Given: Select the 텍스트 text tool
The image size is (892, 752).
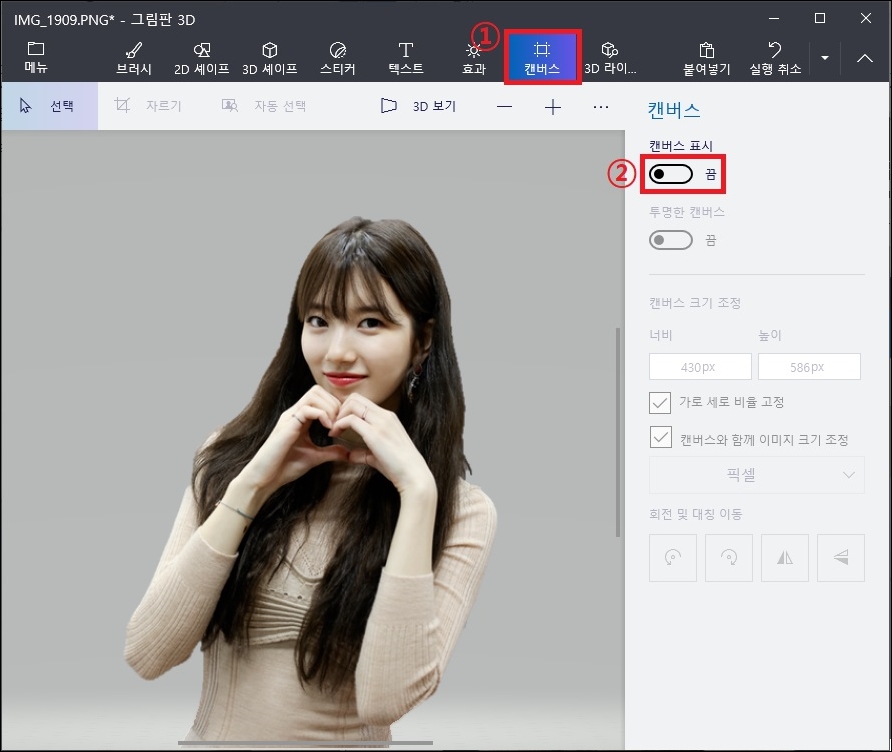Looking at the screenshot, I should click(406, 57).
